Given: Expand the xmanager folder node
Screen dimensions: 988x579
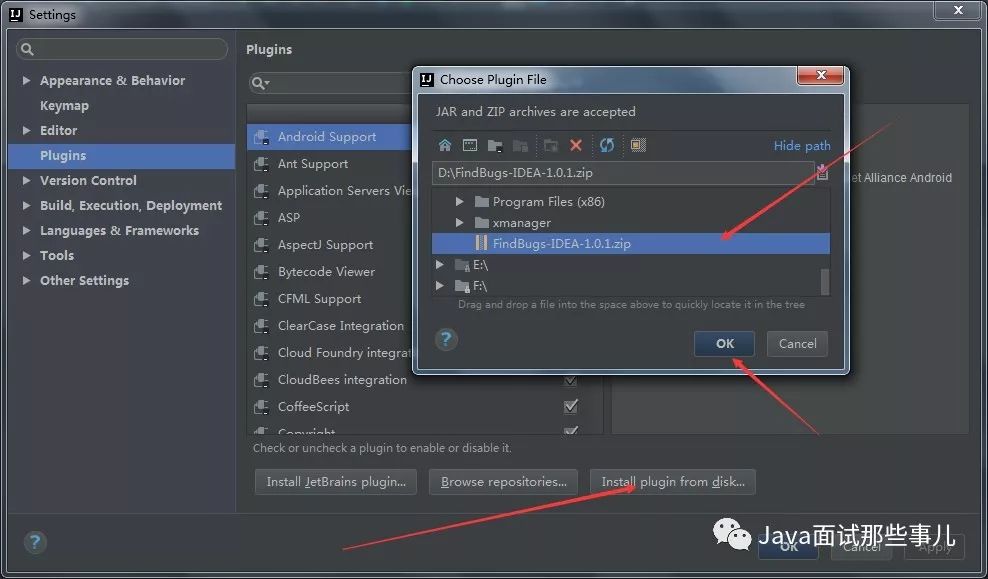Looking at the screenshot, I should click(460, 222).
